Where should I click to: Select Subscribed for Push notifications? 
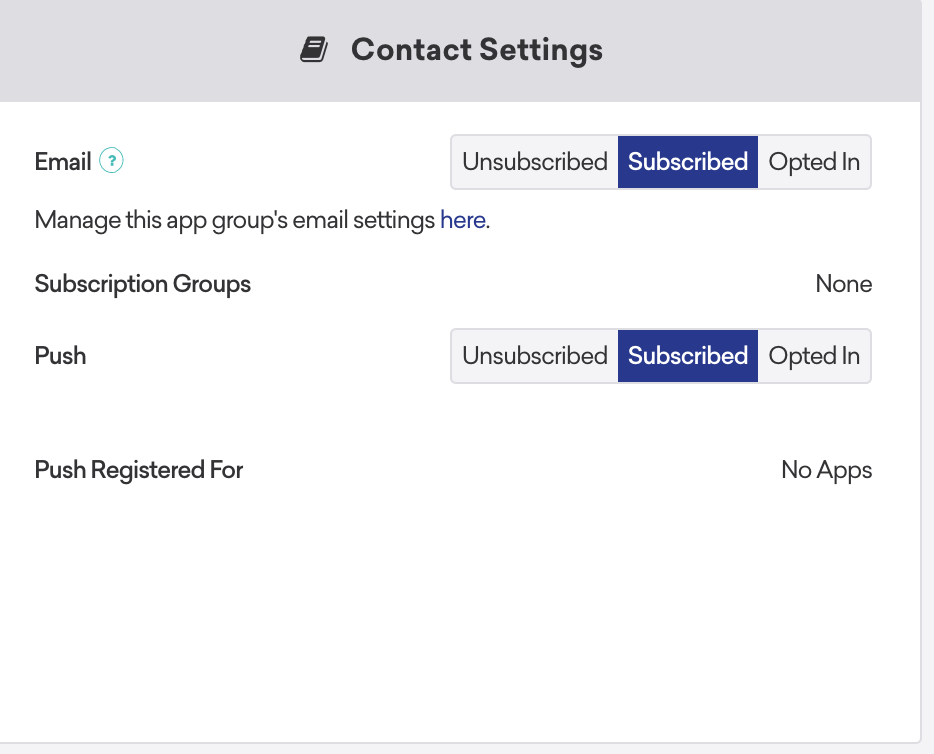coord(687,355)
